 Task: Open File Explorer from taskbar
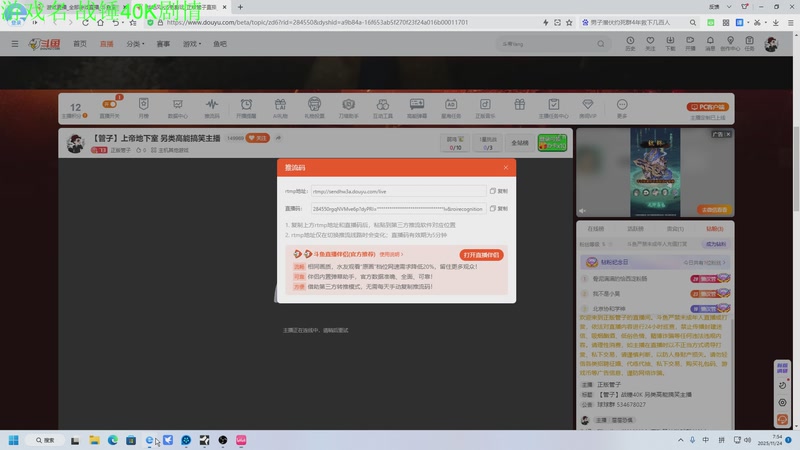94,440
